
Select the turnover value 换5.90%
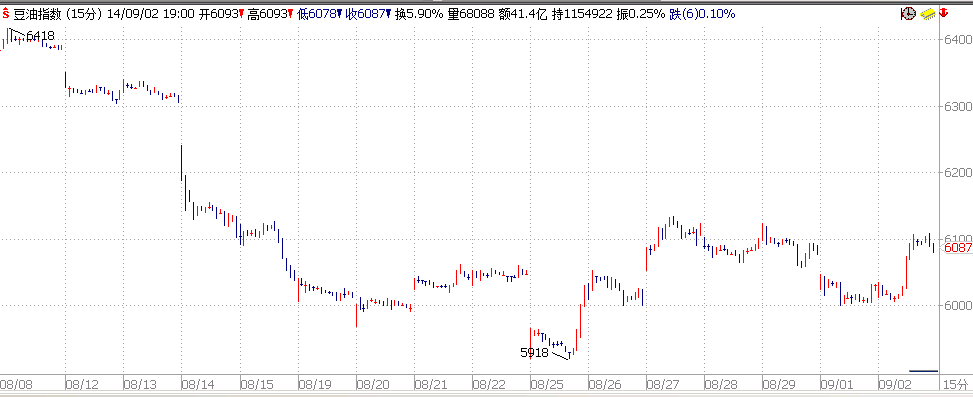tap(419, 14)
